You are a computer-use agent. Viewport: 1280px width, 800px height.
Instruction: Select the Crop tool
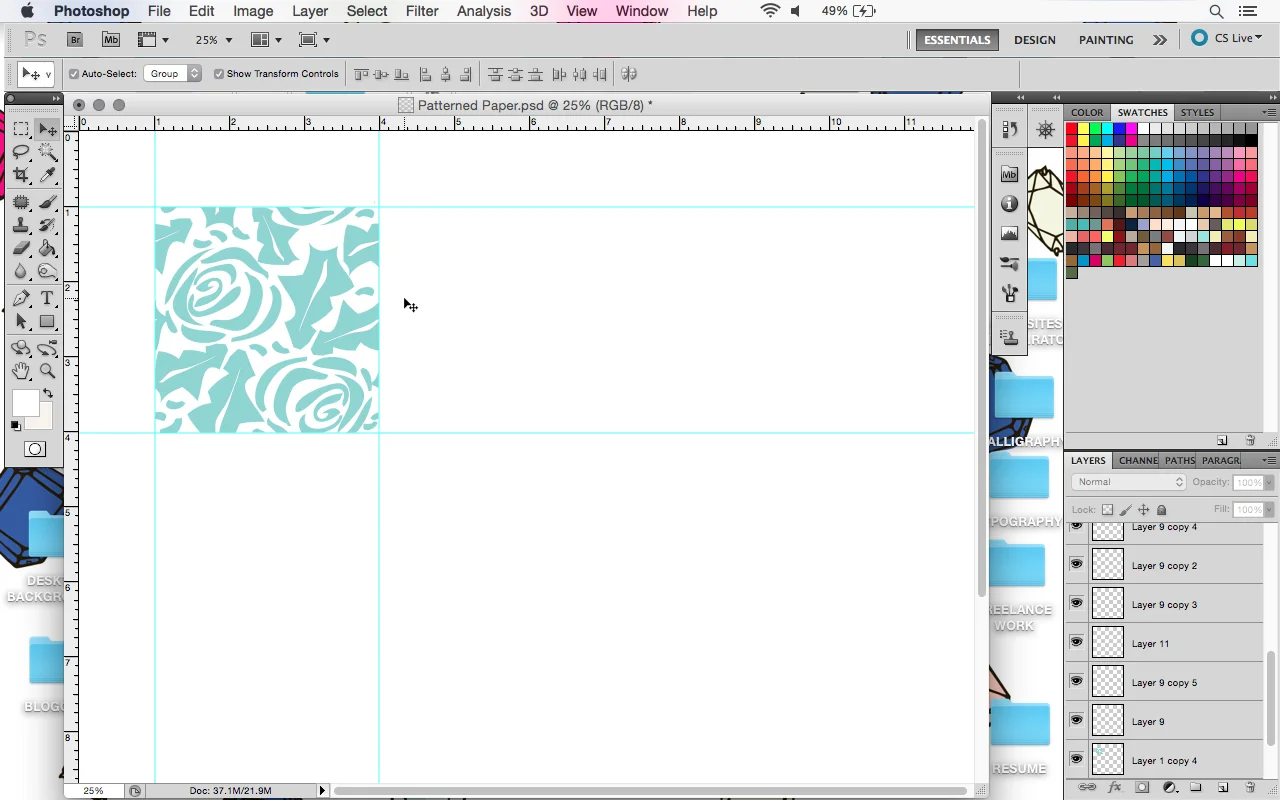pyautogui.click(x=21, y=175)
